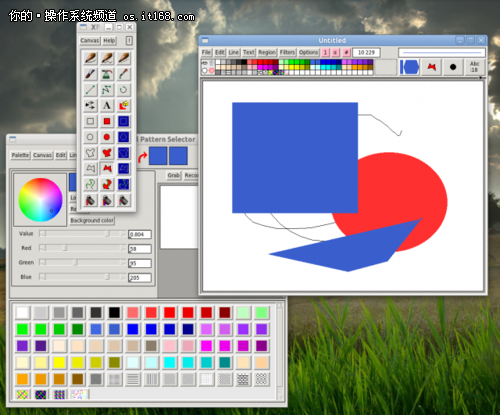The width and height of the screenshot is (500, 415).
Task: Pick the spray can tool
Action: click(107, 74)
